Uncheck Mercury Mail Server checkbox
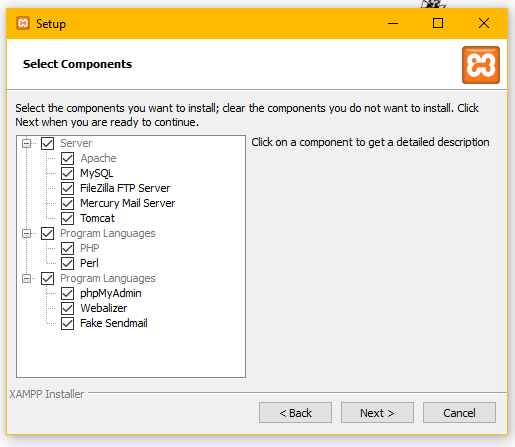The width and height of the screenshot is (515, 447). point(67,203)
